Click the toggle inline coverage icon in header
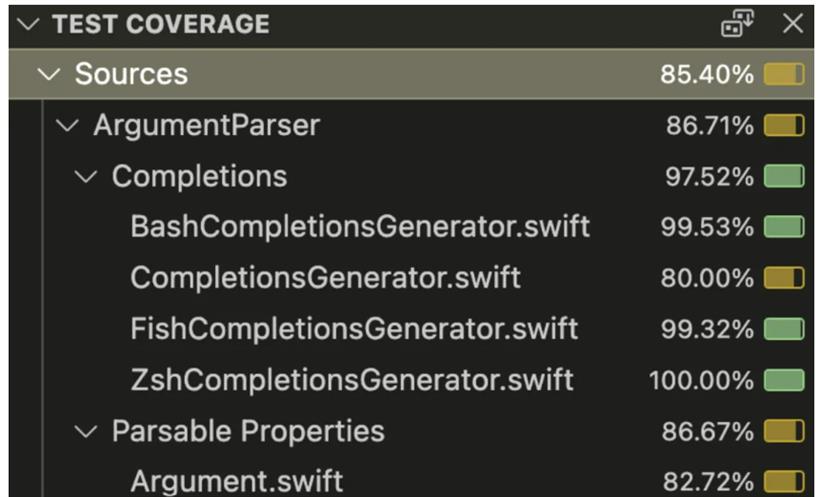Viewport: 820px width, 497px height. (737, 24)
